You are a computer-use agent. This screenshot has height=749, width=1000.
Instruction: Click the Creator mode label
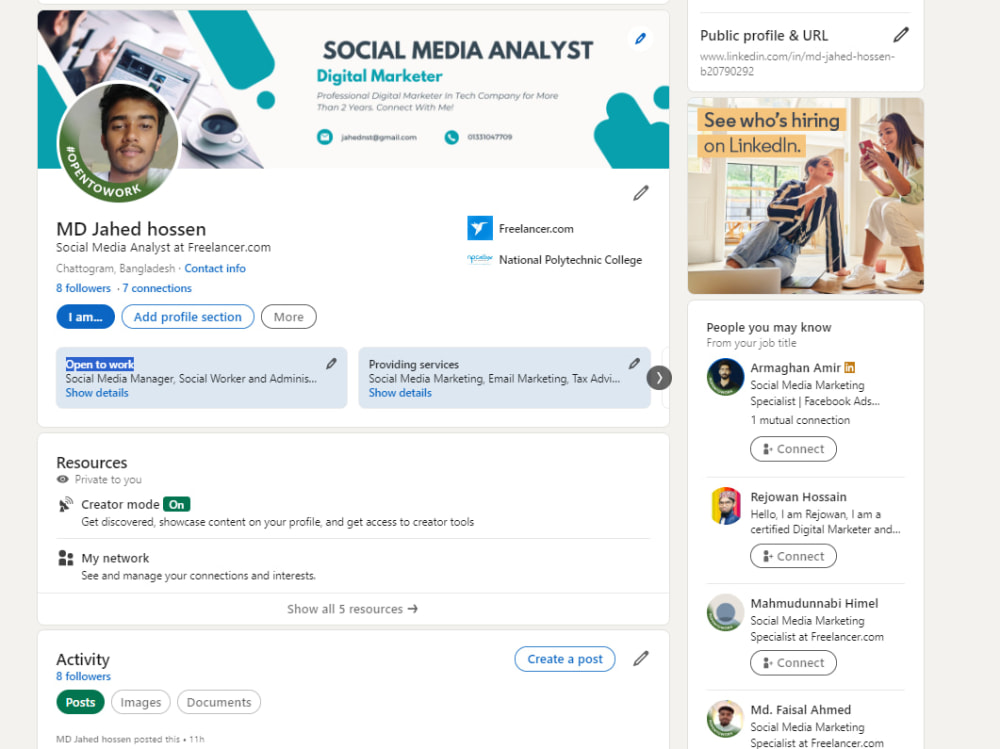120,505
